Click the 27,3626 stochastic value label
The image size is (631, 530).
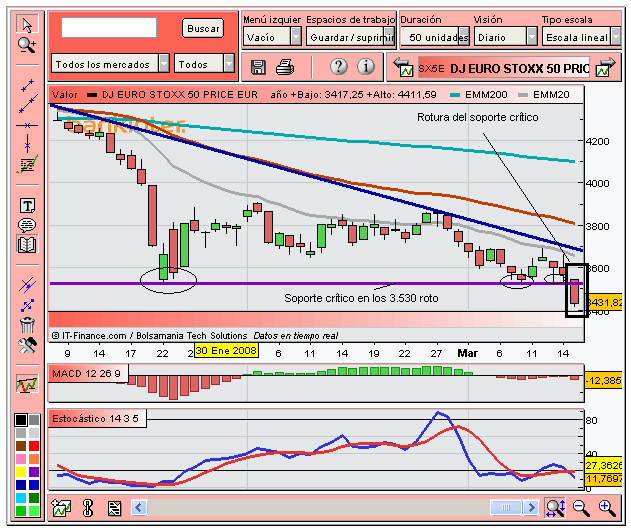click(603, 465)
